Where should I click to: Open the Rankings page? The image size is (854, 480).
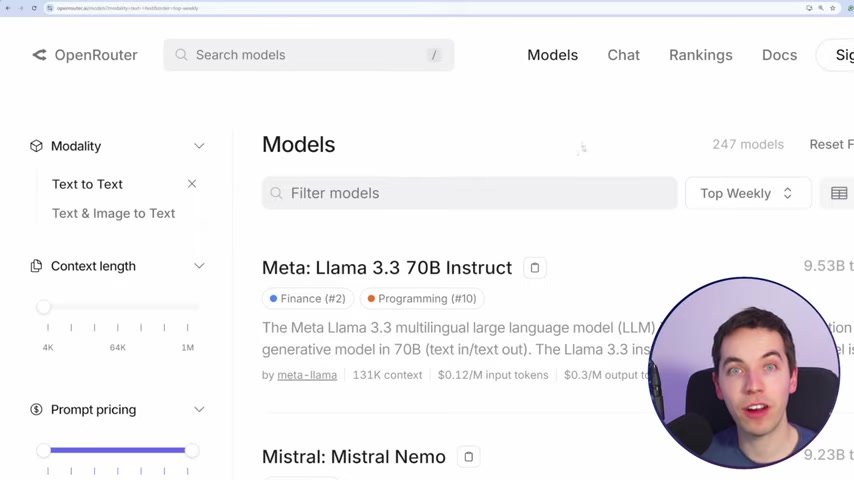700,54
